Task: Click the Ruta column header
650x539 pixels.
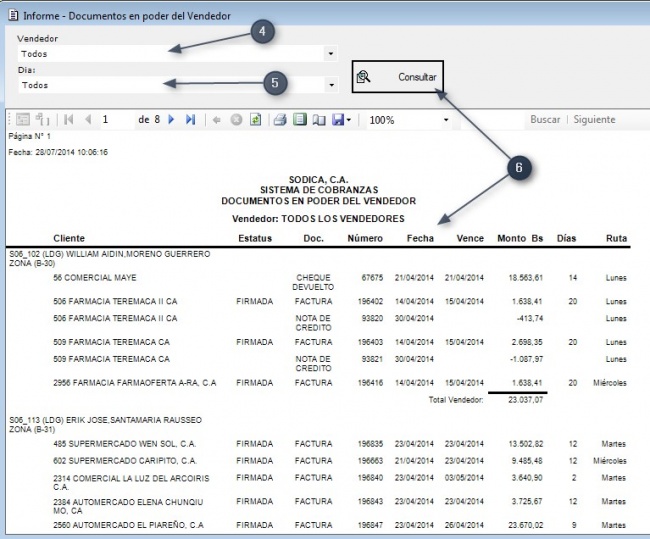Action: tap(616, 238)
